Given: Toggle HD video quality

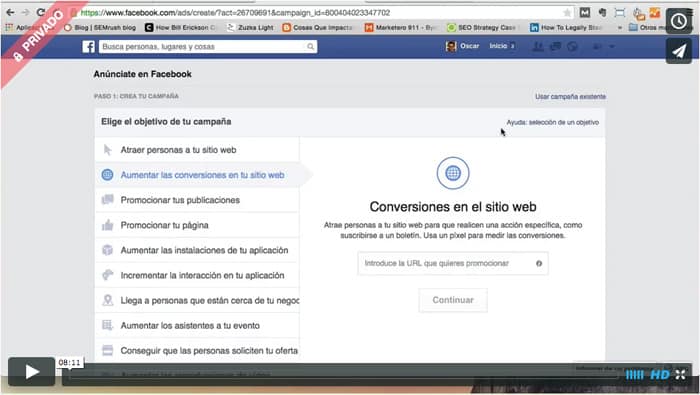Looking at the screenshot, I should pyautogui.click(x=659, y=375).
